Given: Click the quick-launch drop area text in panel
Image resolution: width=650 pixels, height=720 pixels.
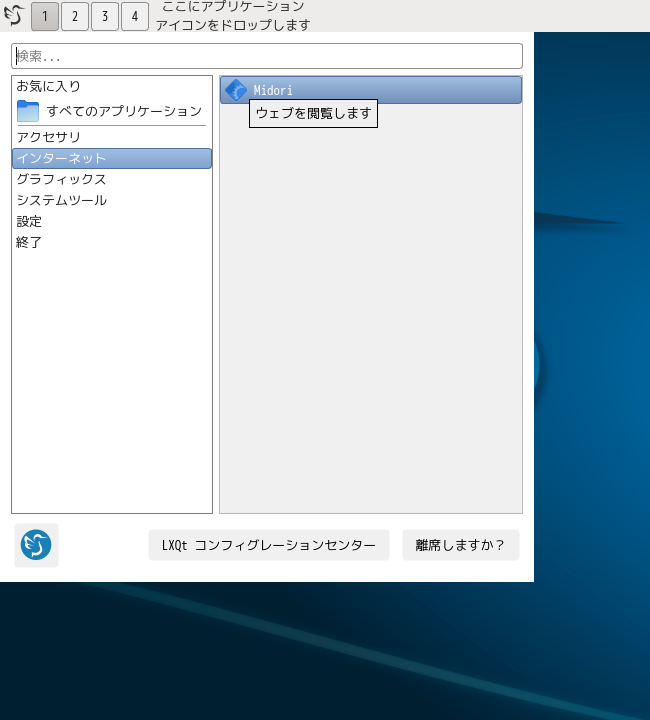Looking at the screenshot, I should 233,16.
